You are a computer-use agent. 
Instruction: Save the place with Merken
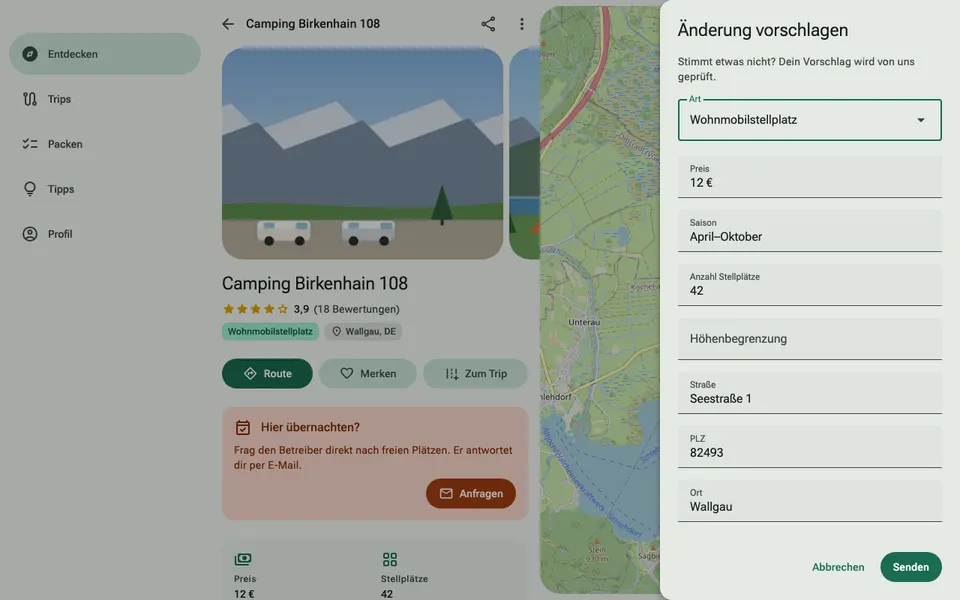click(368, 373)
